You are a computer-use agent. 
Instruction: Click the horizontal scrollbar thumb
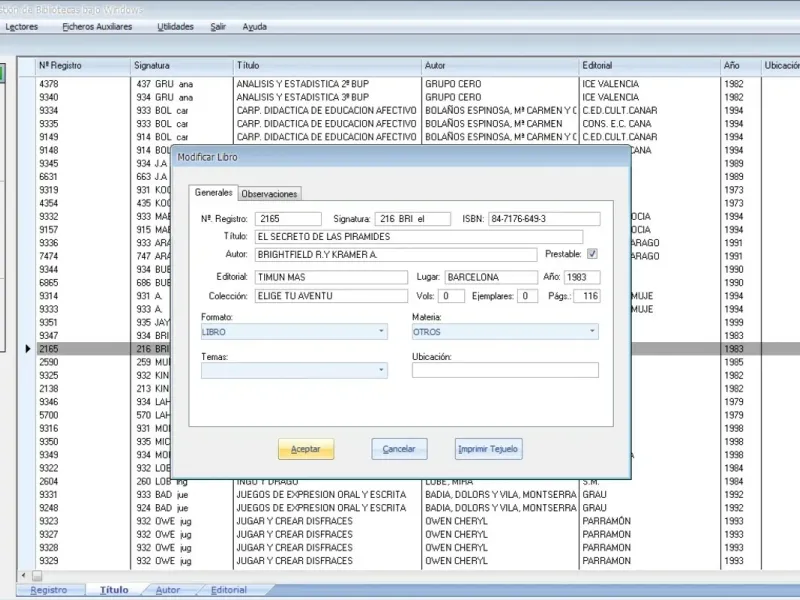(37, 576)
